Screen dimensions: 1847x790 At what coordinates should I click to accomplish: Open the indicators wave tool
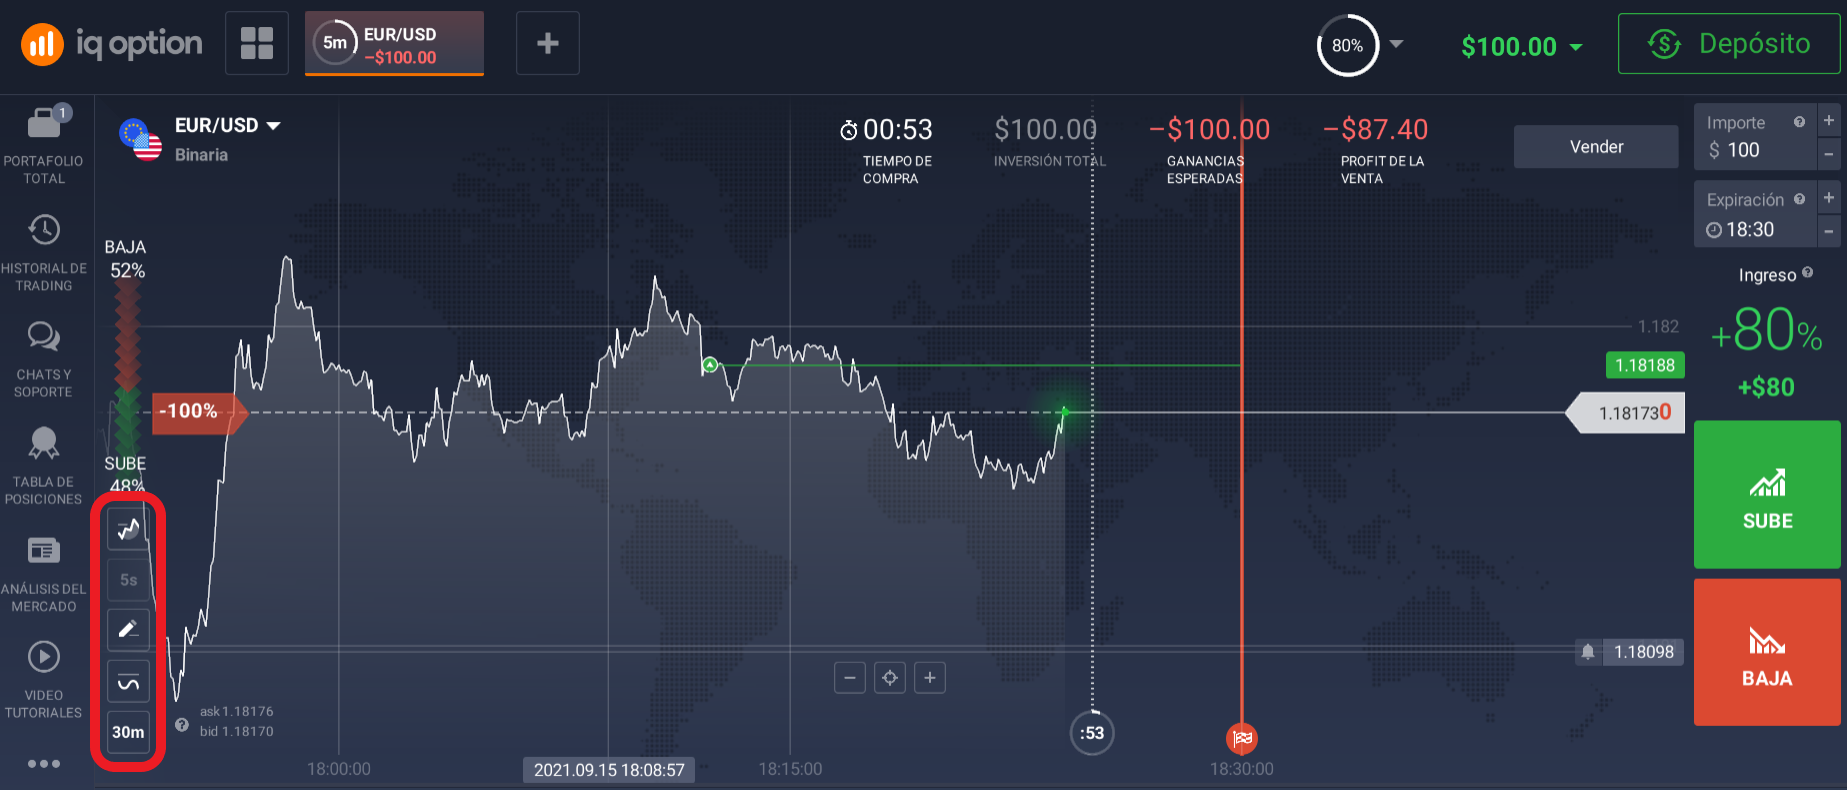pos(128,681)
